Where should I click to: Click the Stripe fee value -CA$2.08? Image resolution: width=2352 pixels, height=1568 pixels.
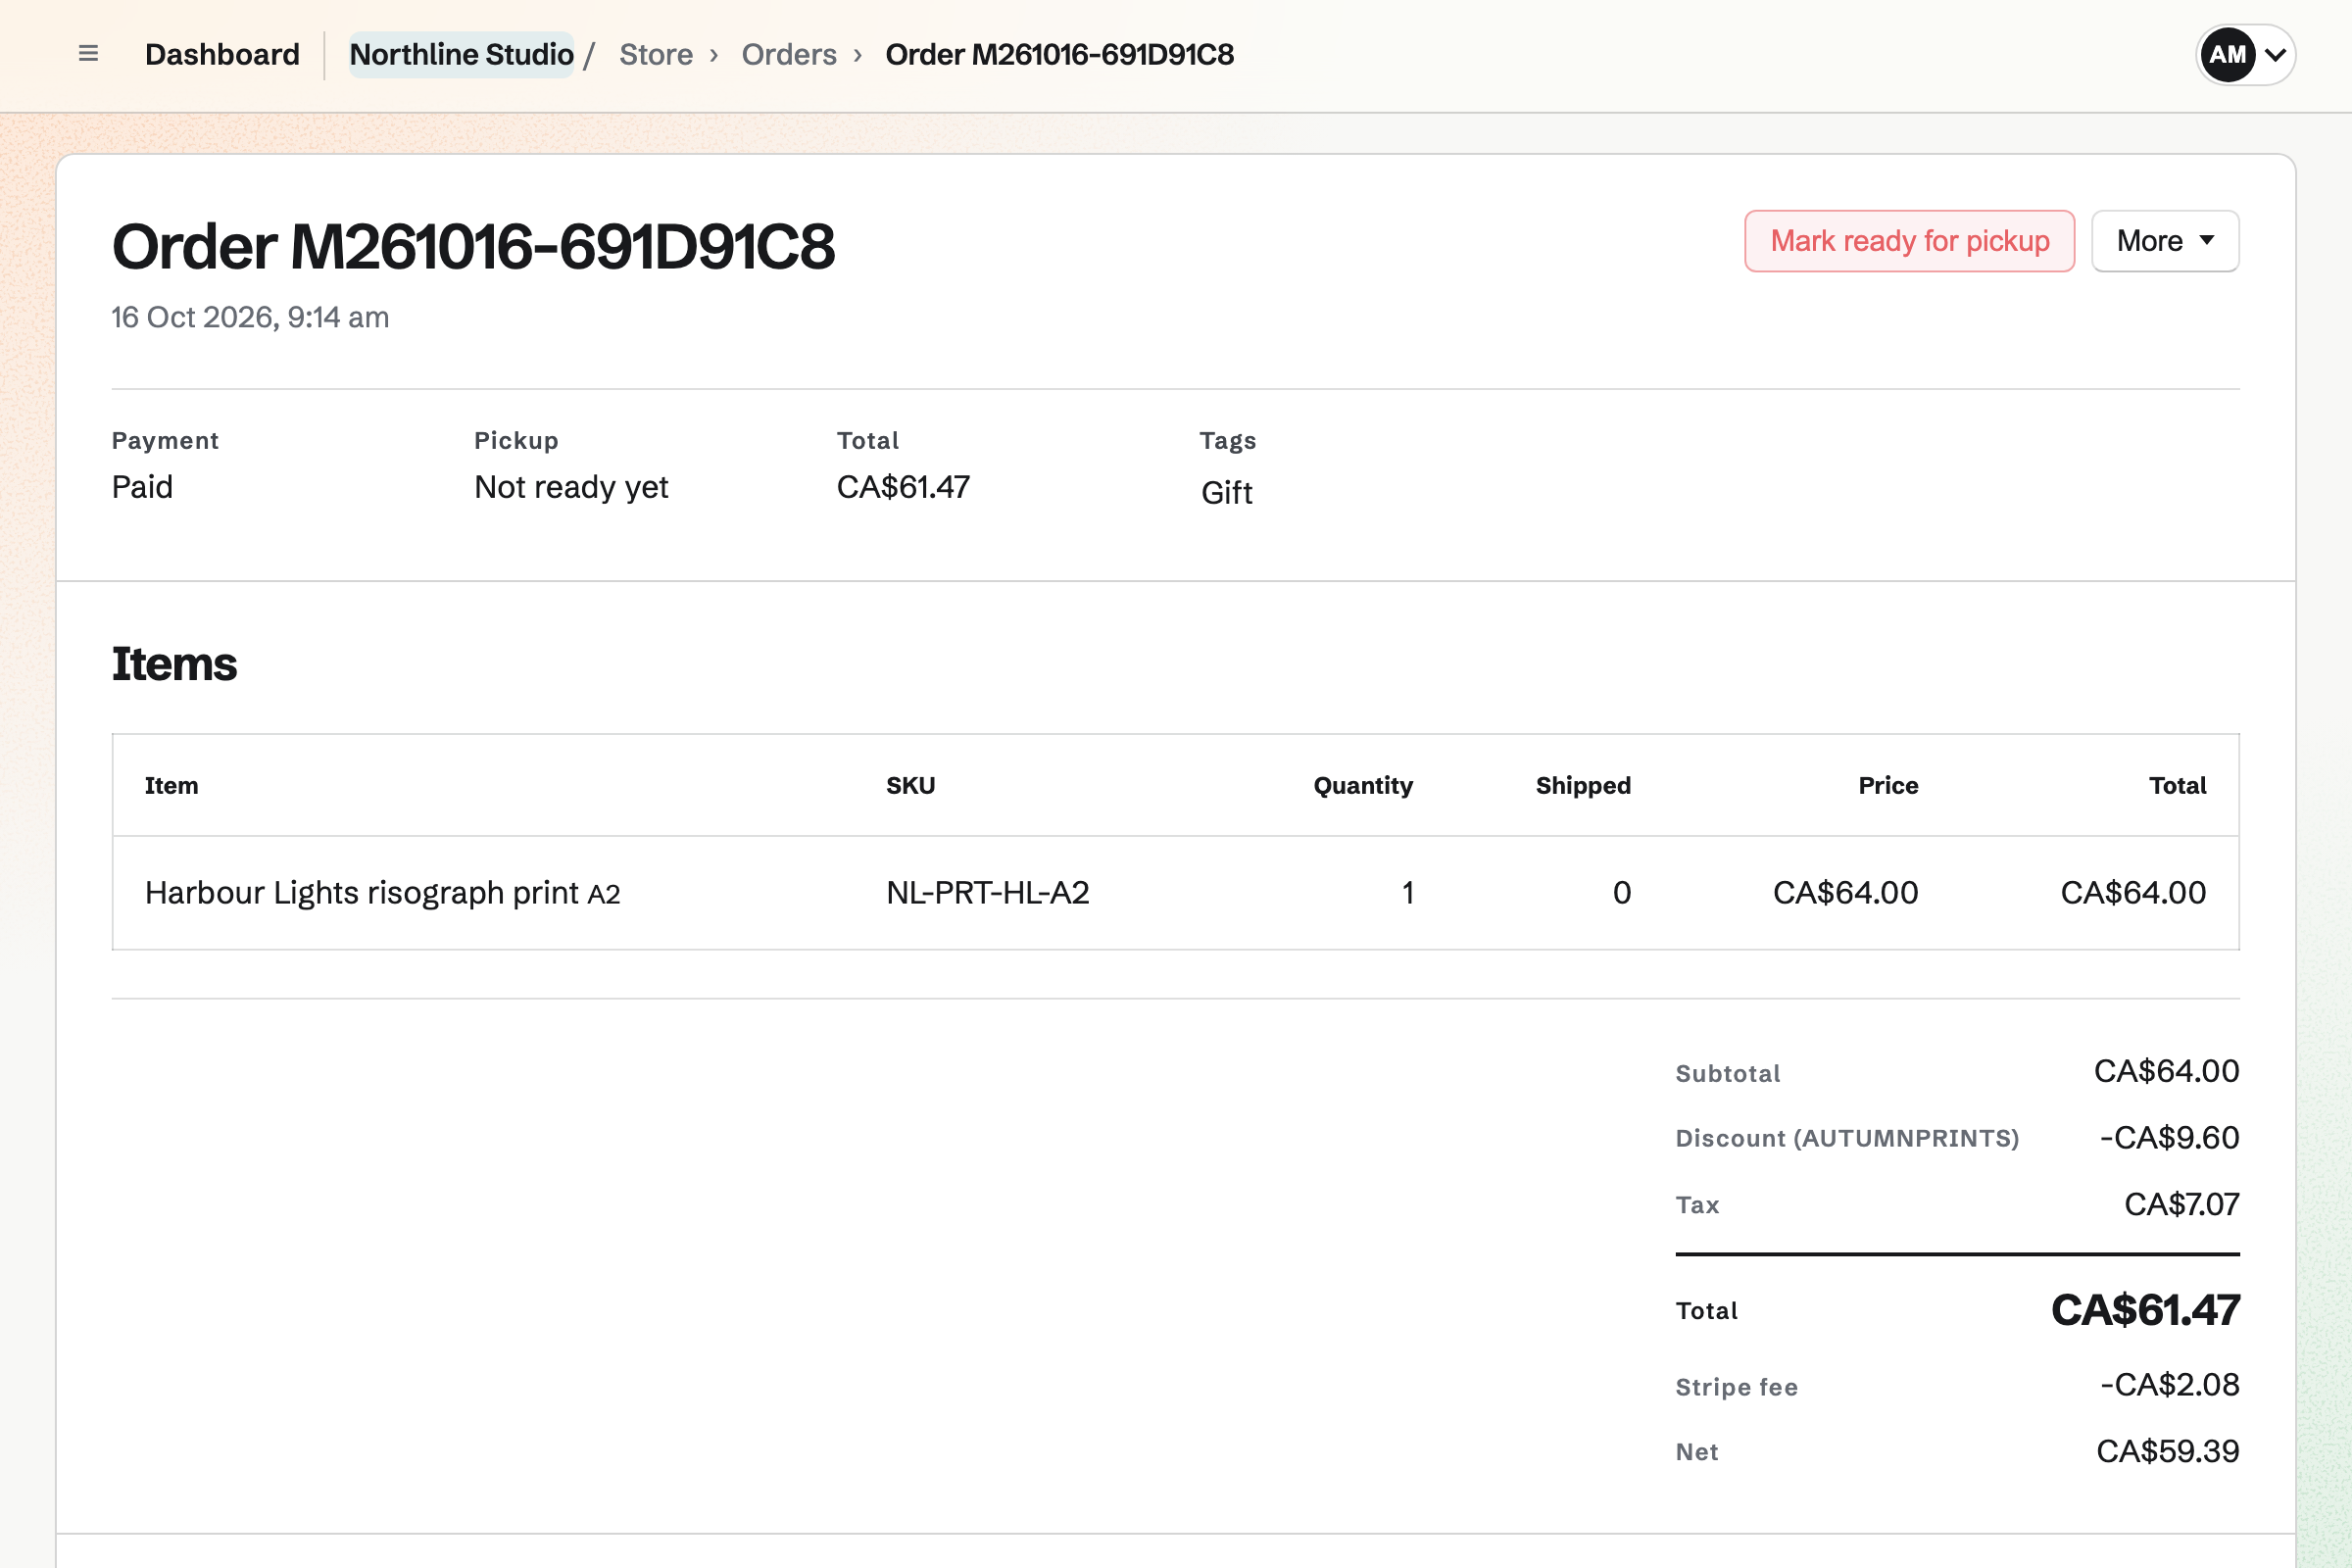[2169, 1385]
